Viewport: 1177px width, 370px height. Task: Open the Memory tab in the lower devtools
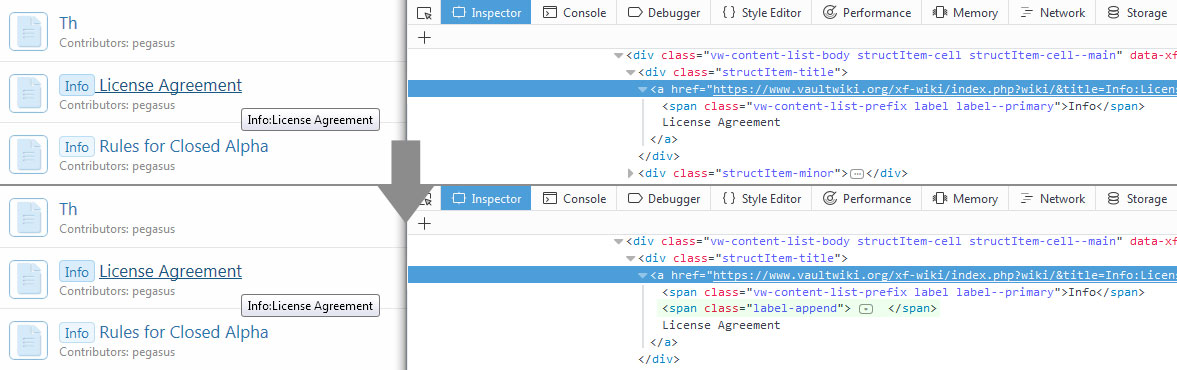coord(965,199)
